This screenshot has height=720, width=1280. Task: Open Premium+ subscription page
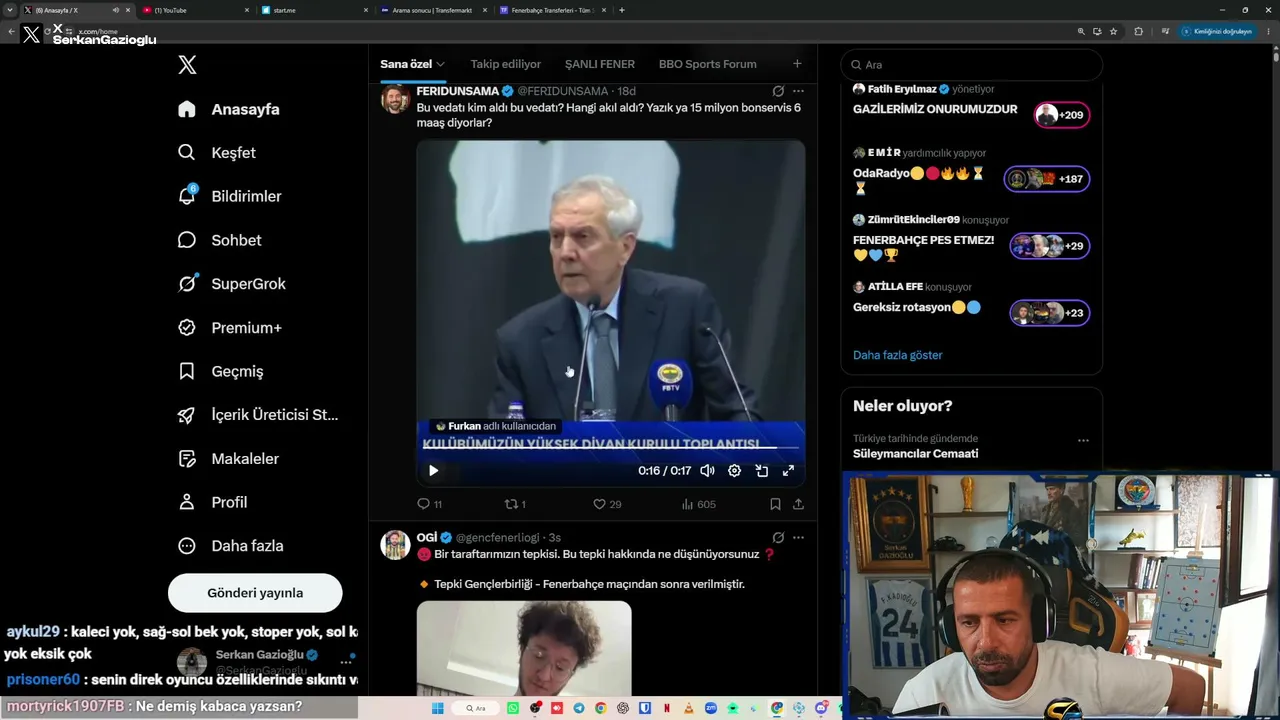point(229,327)
